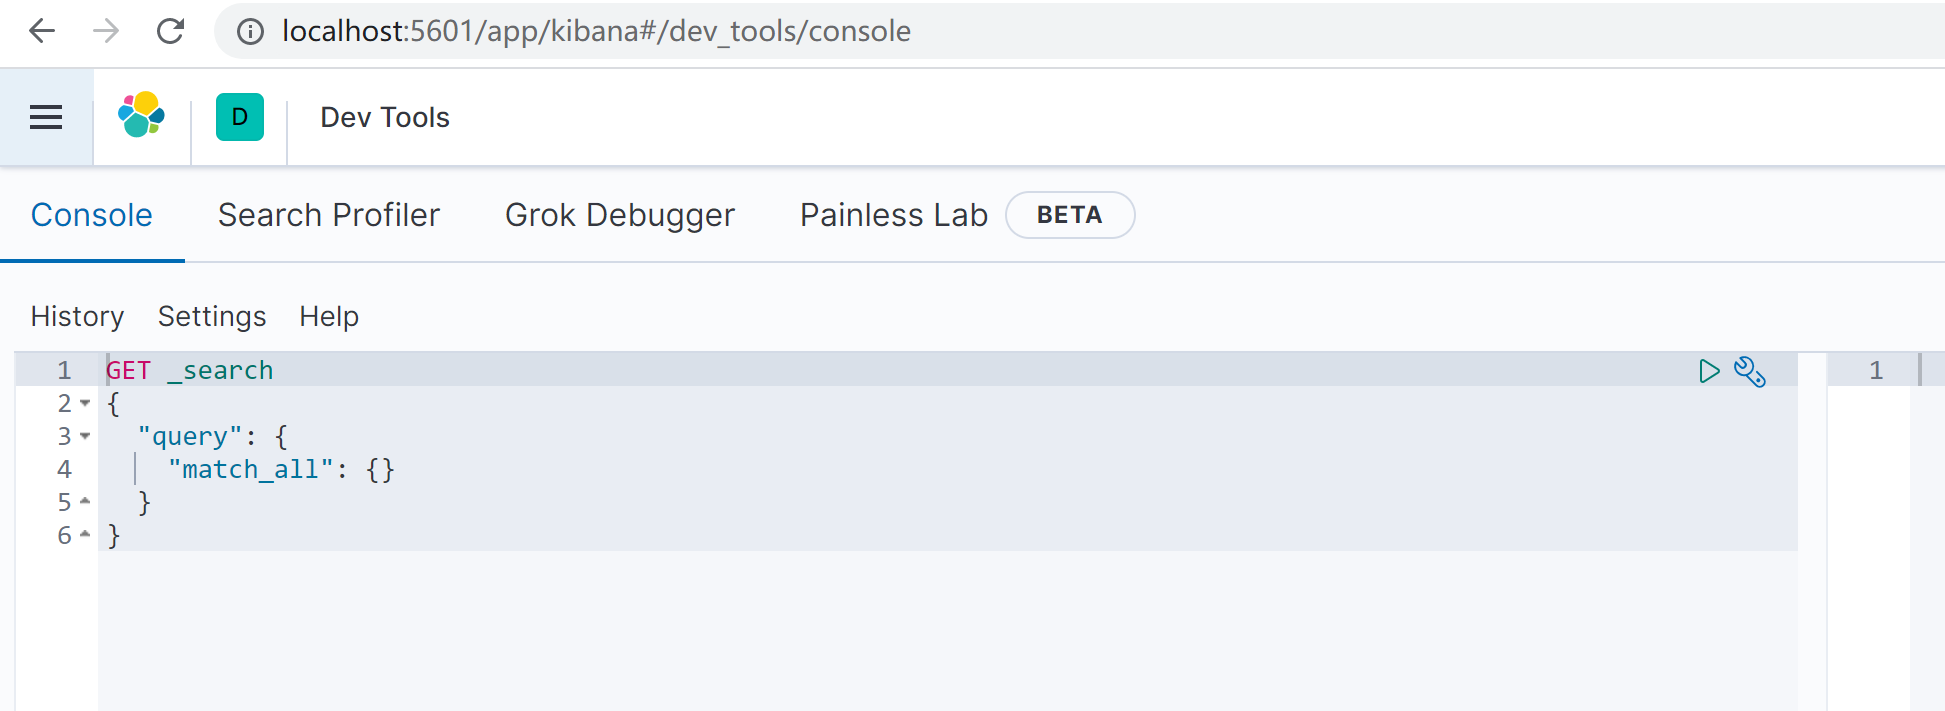The width and height of the screenshot is (1945, 711).
Task: Go forward in browser history
Action: [106, 31]
